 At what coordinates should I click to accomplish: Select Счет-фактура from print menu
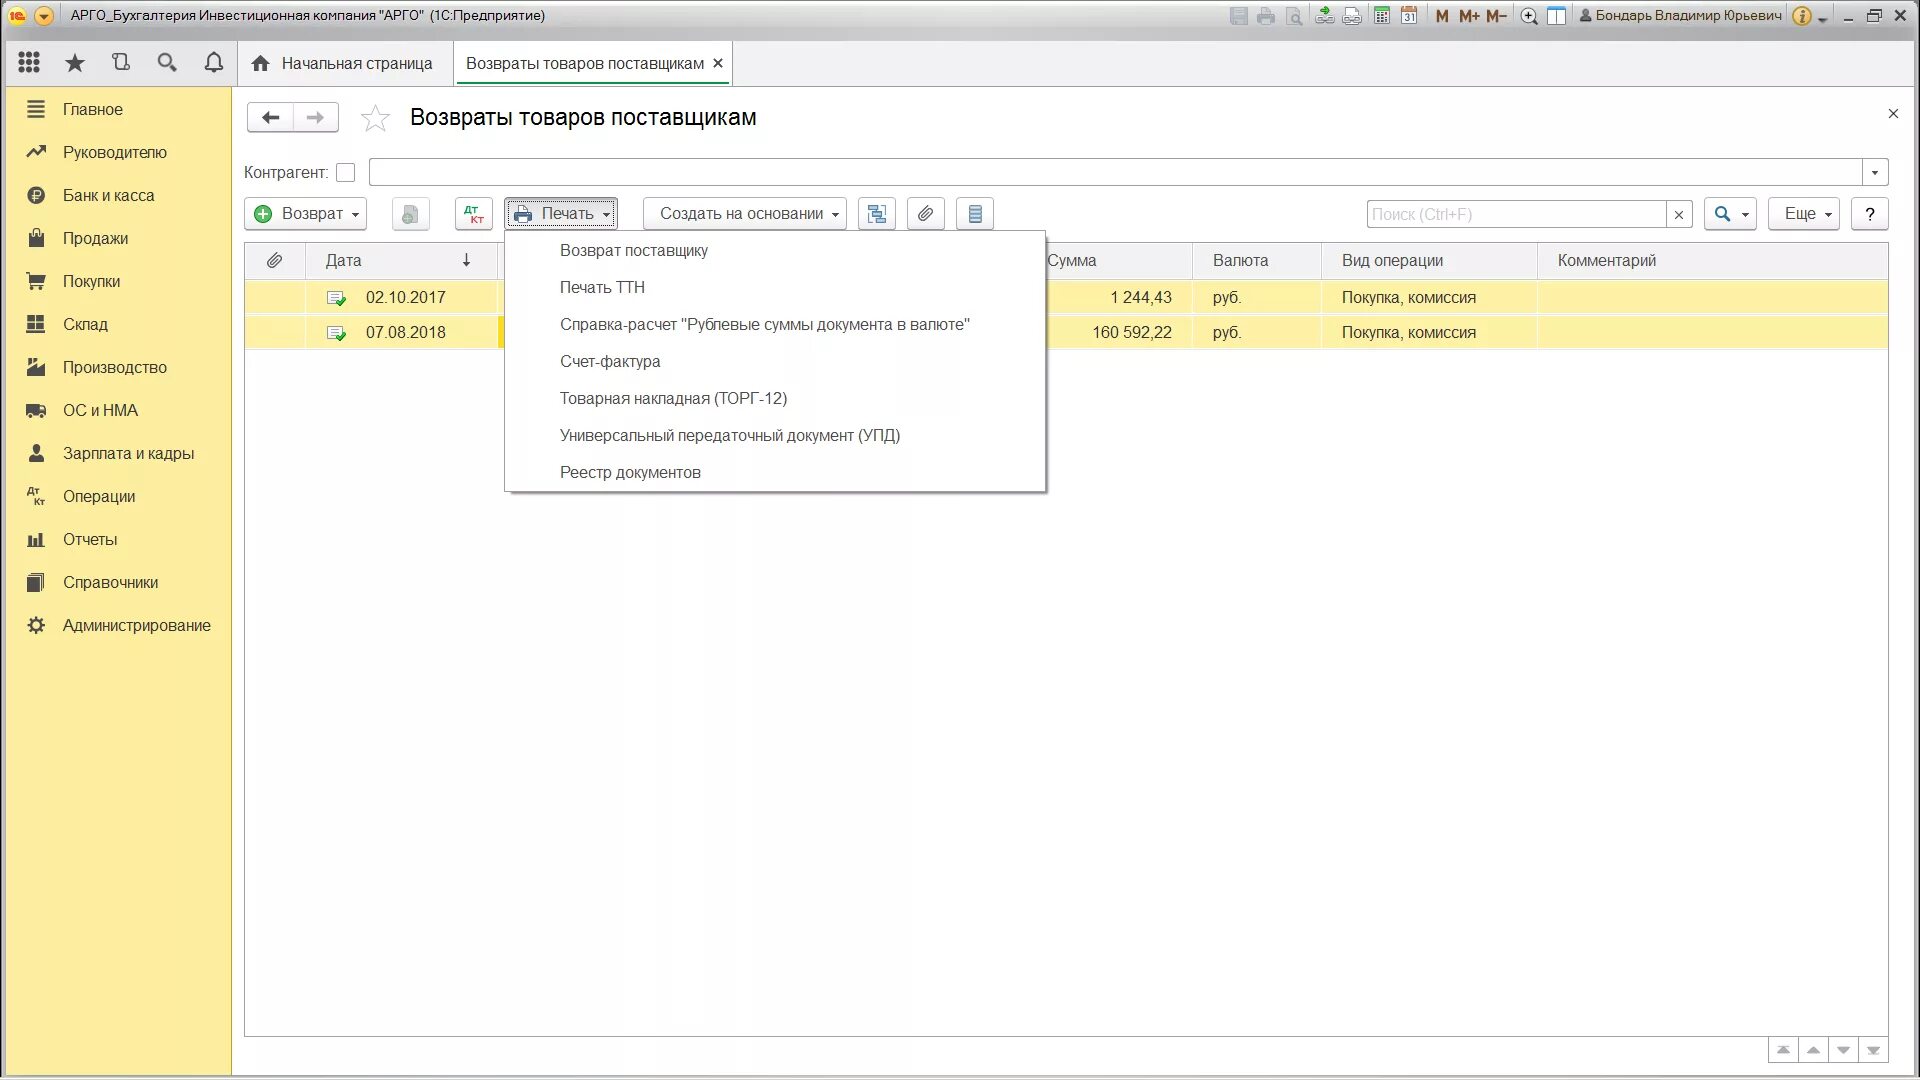point(610,361)
